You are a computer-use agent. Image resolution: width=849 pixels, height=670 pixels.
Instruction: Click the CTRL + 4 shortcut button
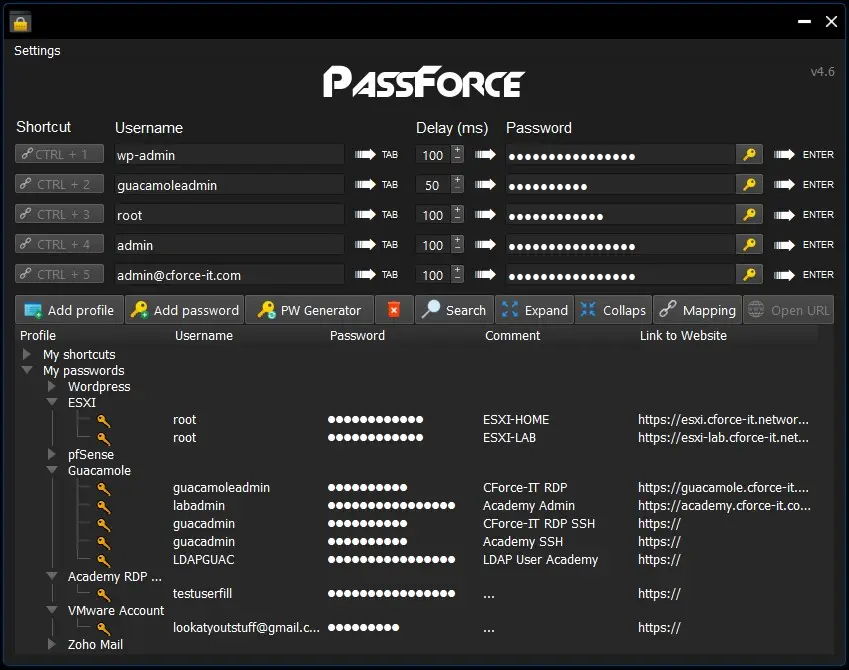(60, 244)
